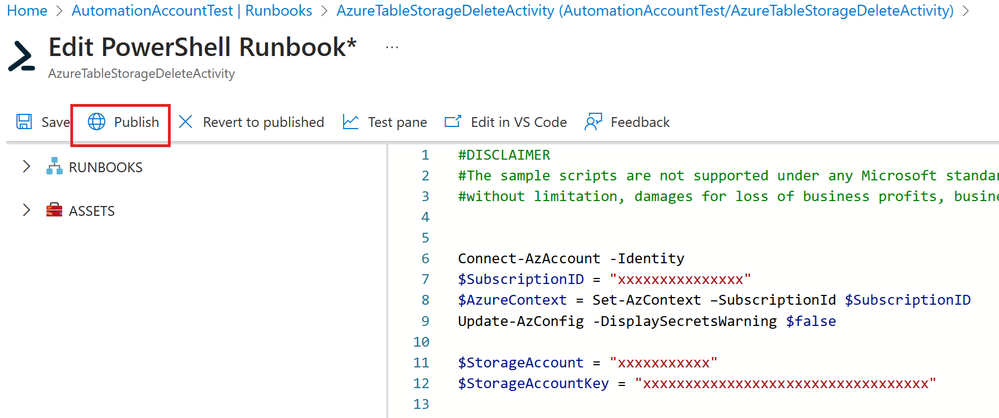Click the $StorageAccountKey variable on line 12

(533, 384)
